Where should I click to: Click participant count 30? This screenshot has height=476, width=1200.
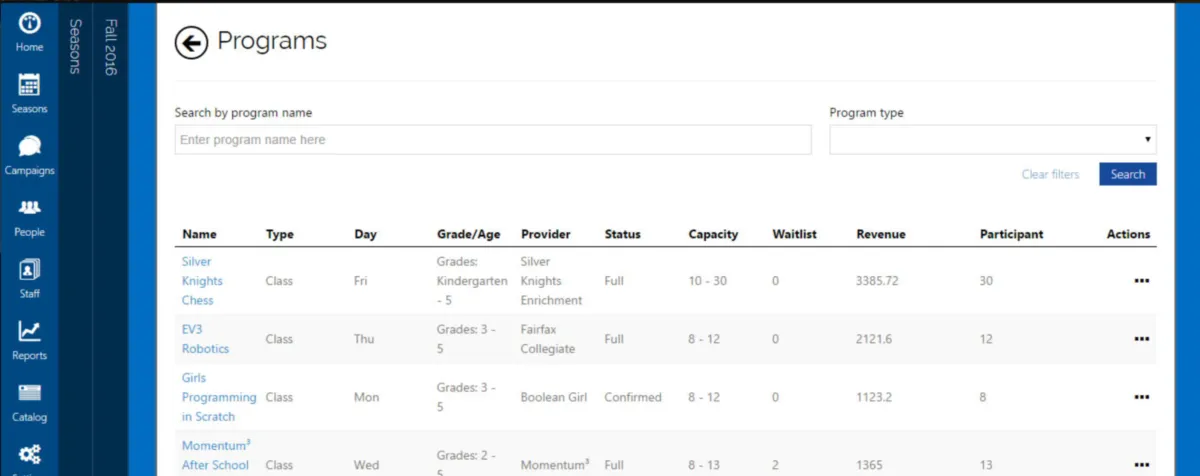coord(986,281)
